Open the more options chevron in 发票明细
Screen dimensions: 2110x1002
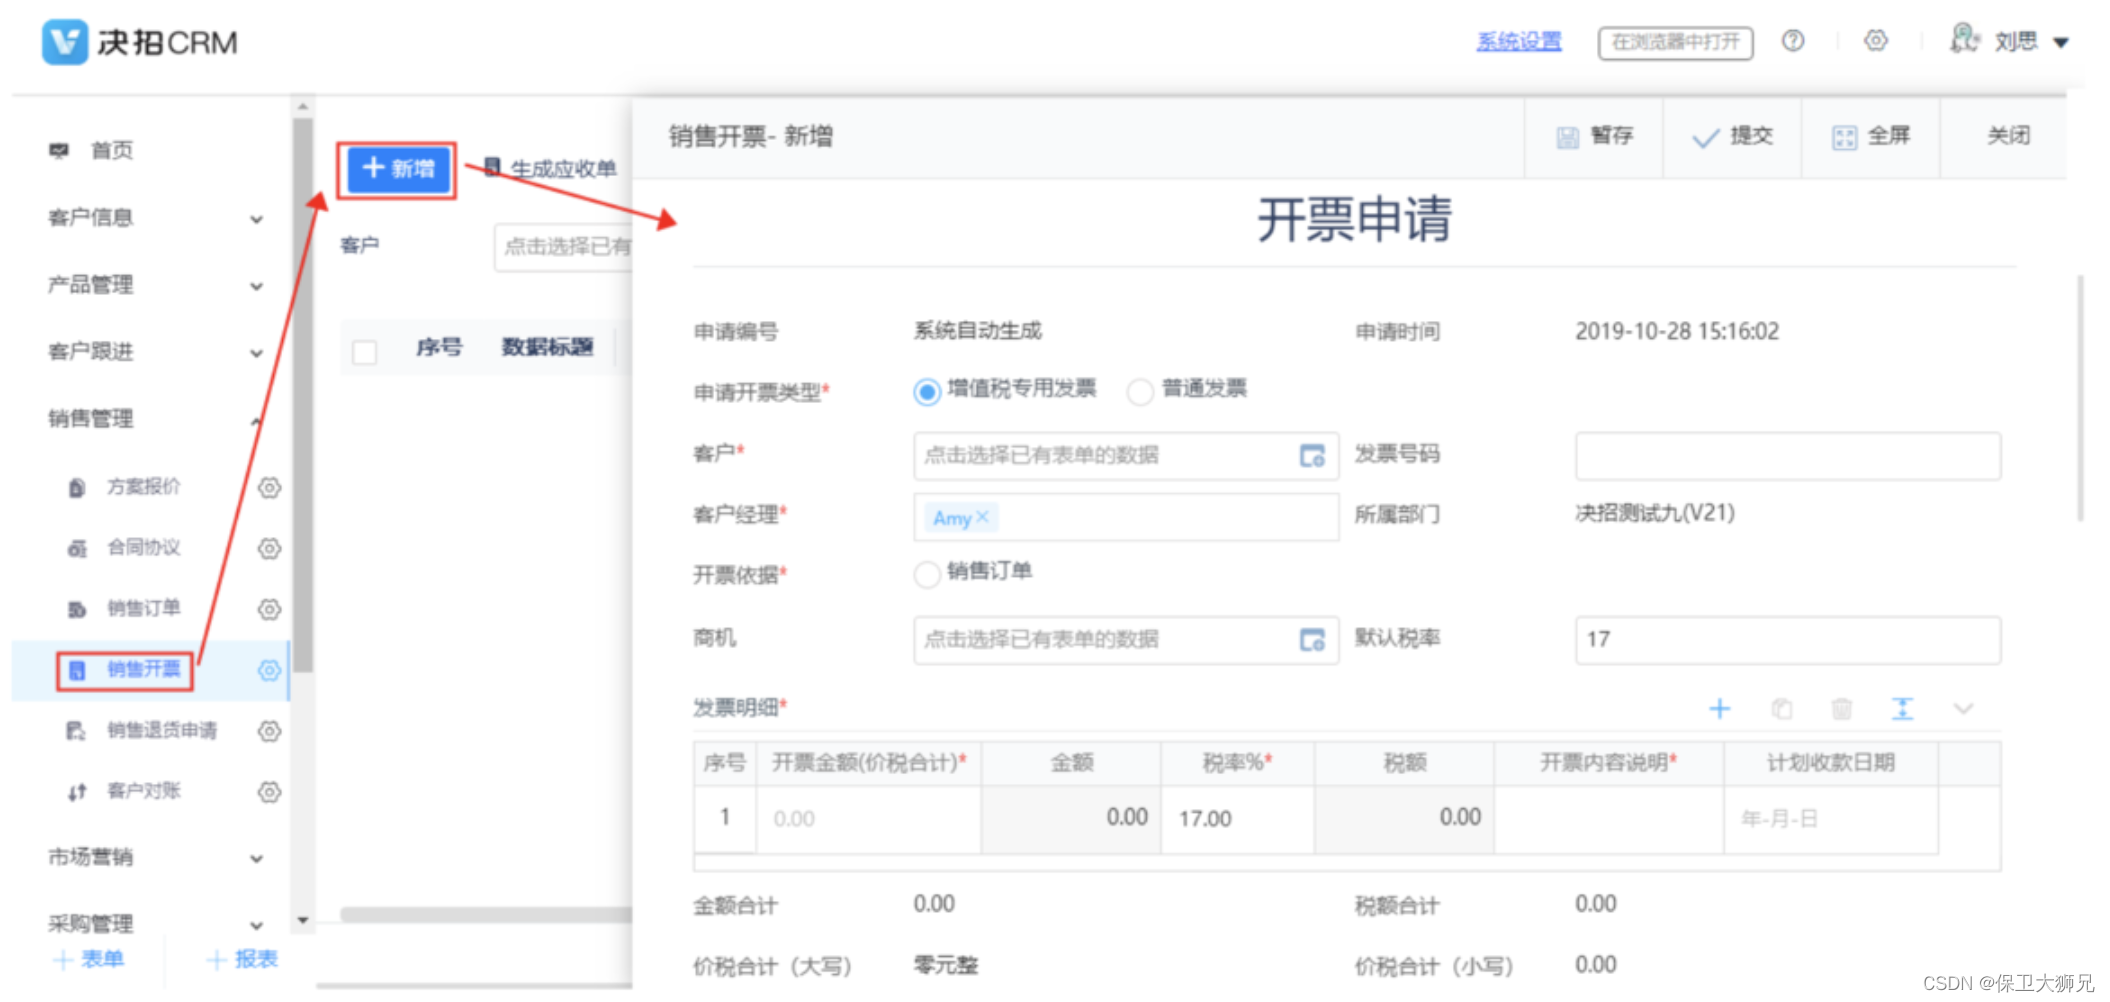click(x=1963, y=709)
